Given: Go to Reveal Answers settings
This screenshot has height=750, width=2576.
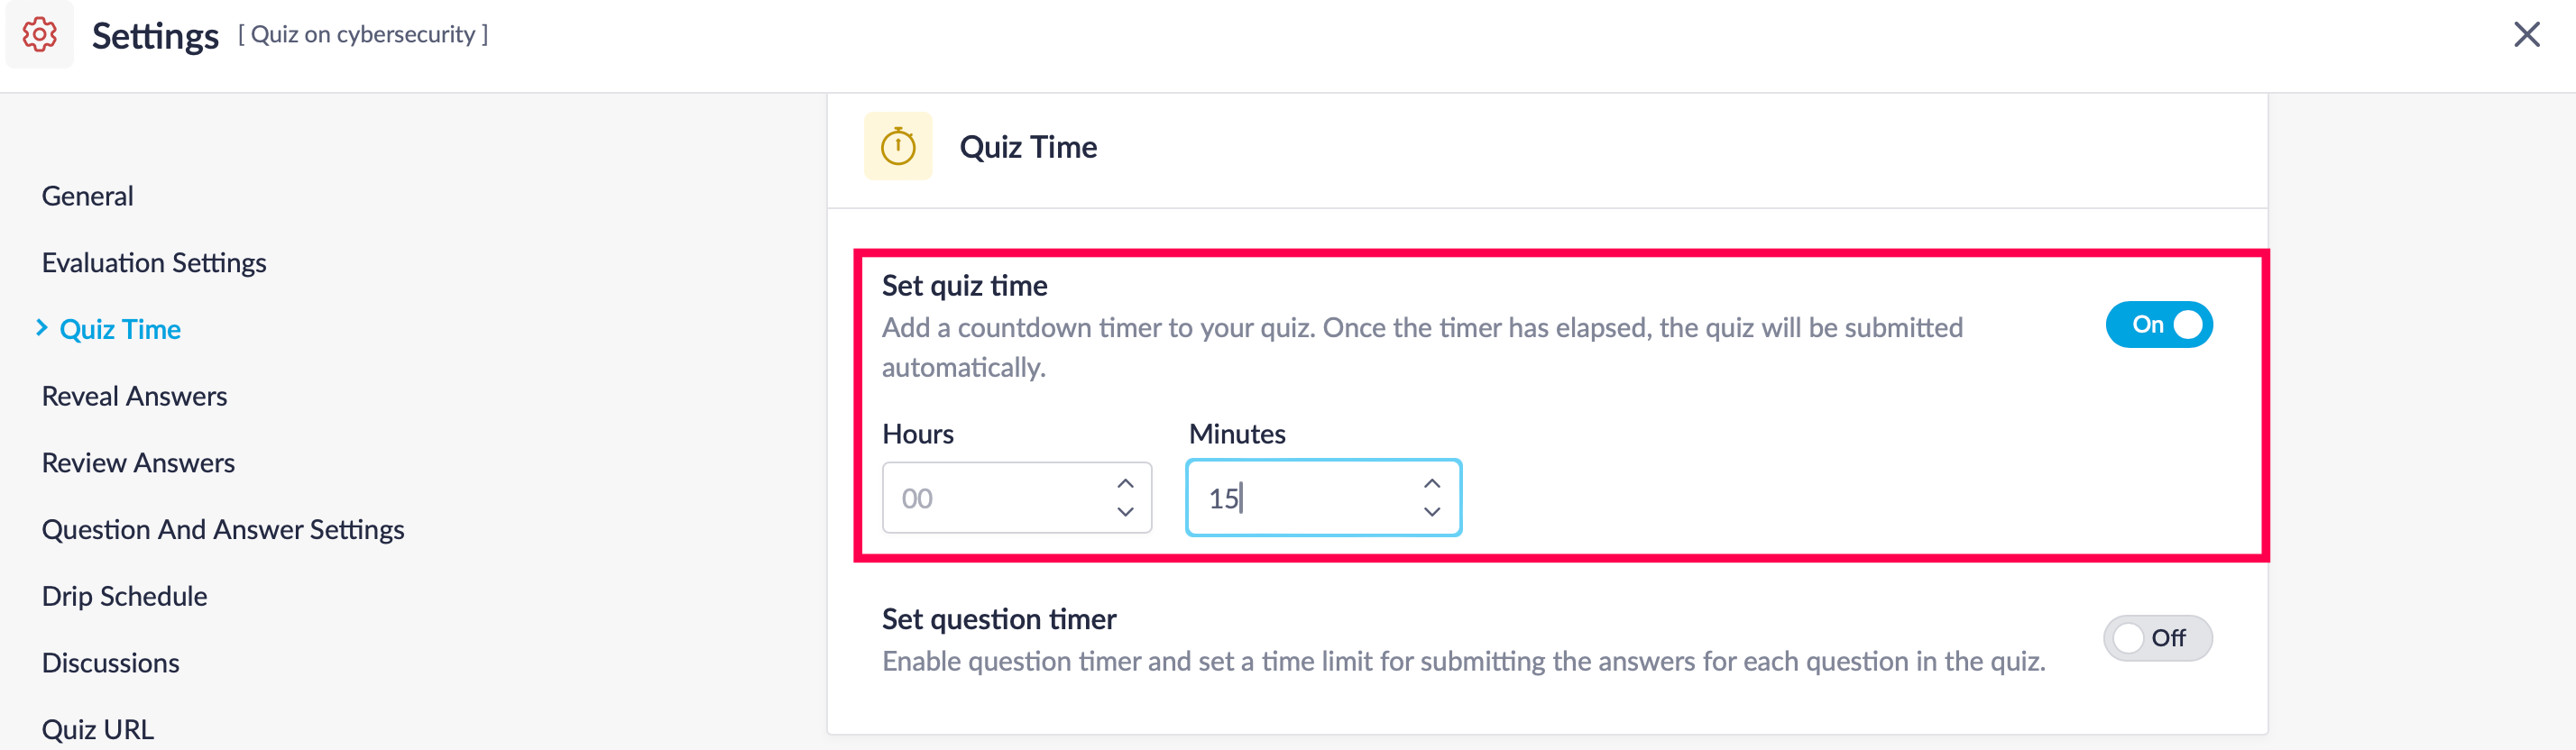Looking at the screenshot, I should (134, 397).
